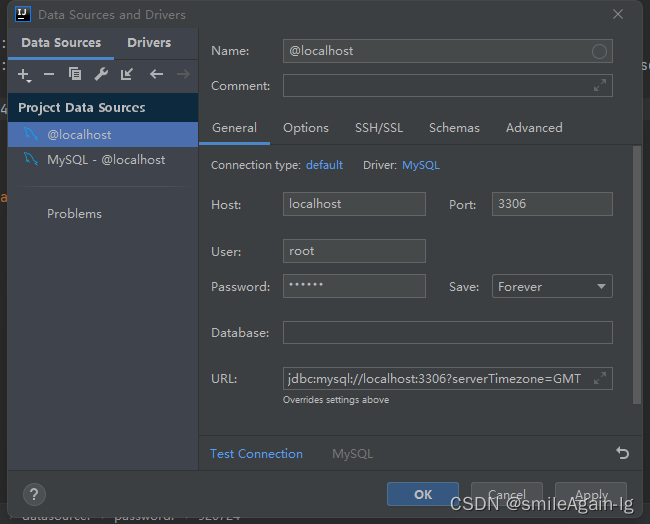This screenshot has height=524, width=650.
Task: Open help with the question mark button
Action: (34, 494)
